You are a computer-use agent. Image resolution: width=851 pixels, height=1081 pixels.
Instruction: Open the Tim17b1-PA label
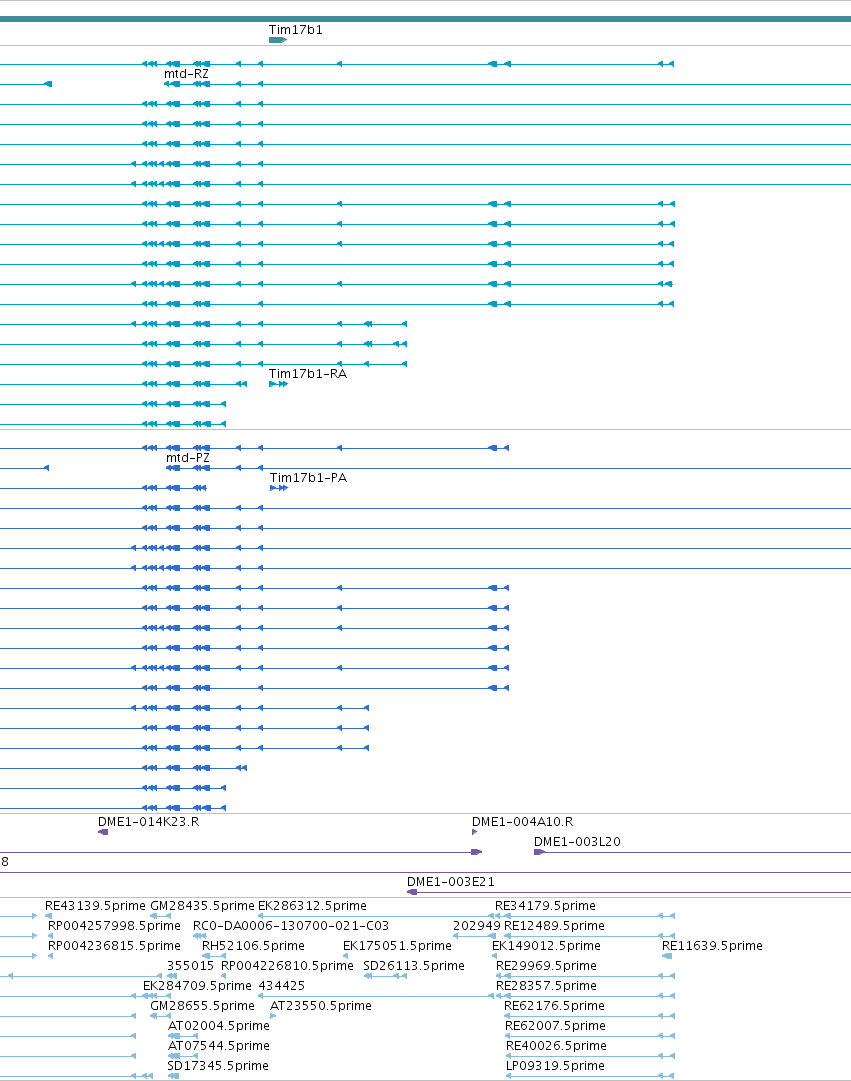point(308,478)
